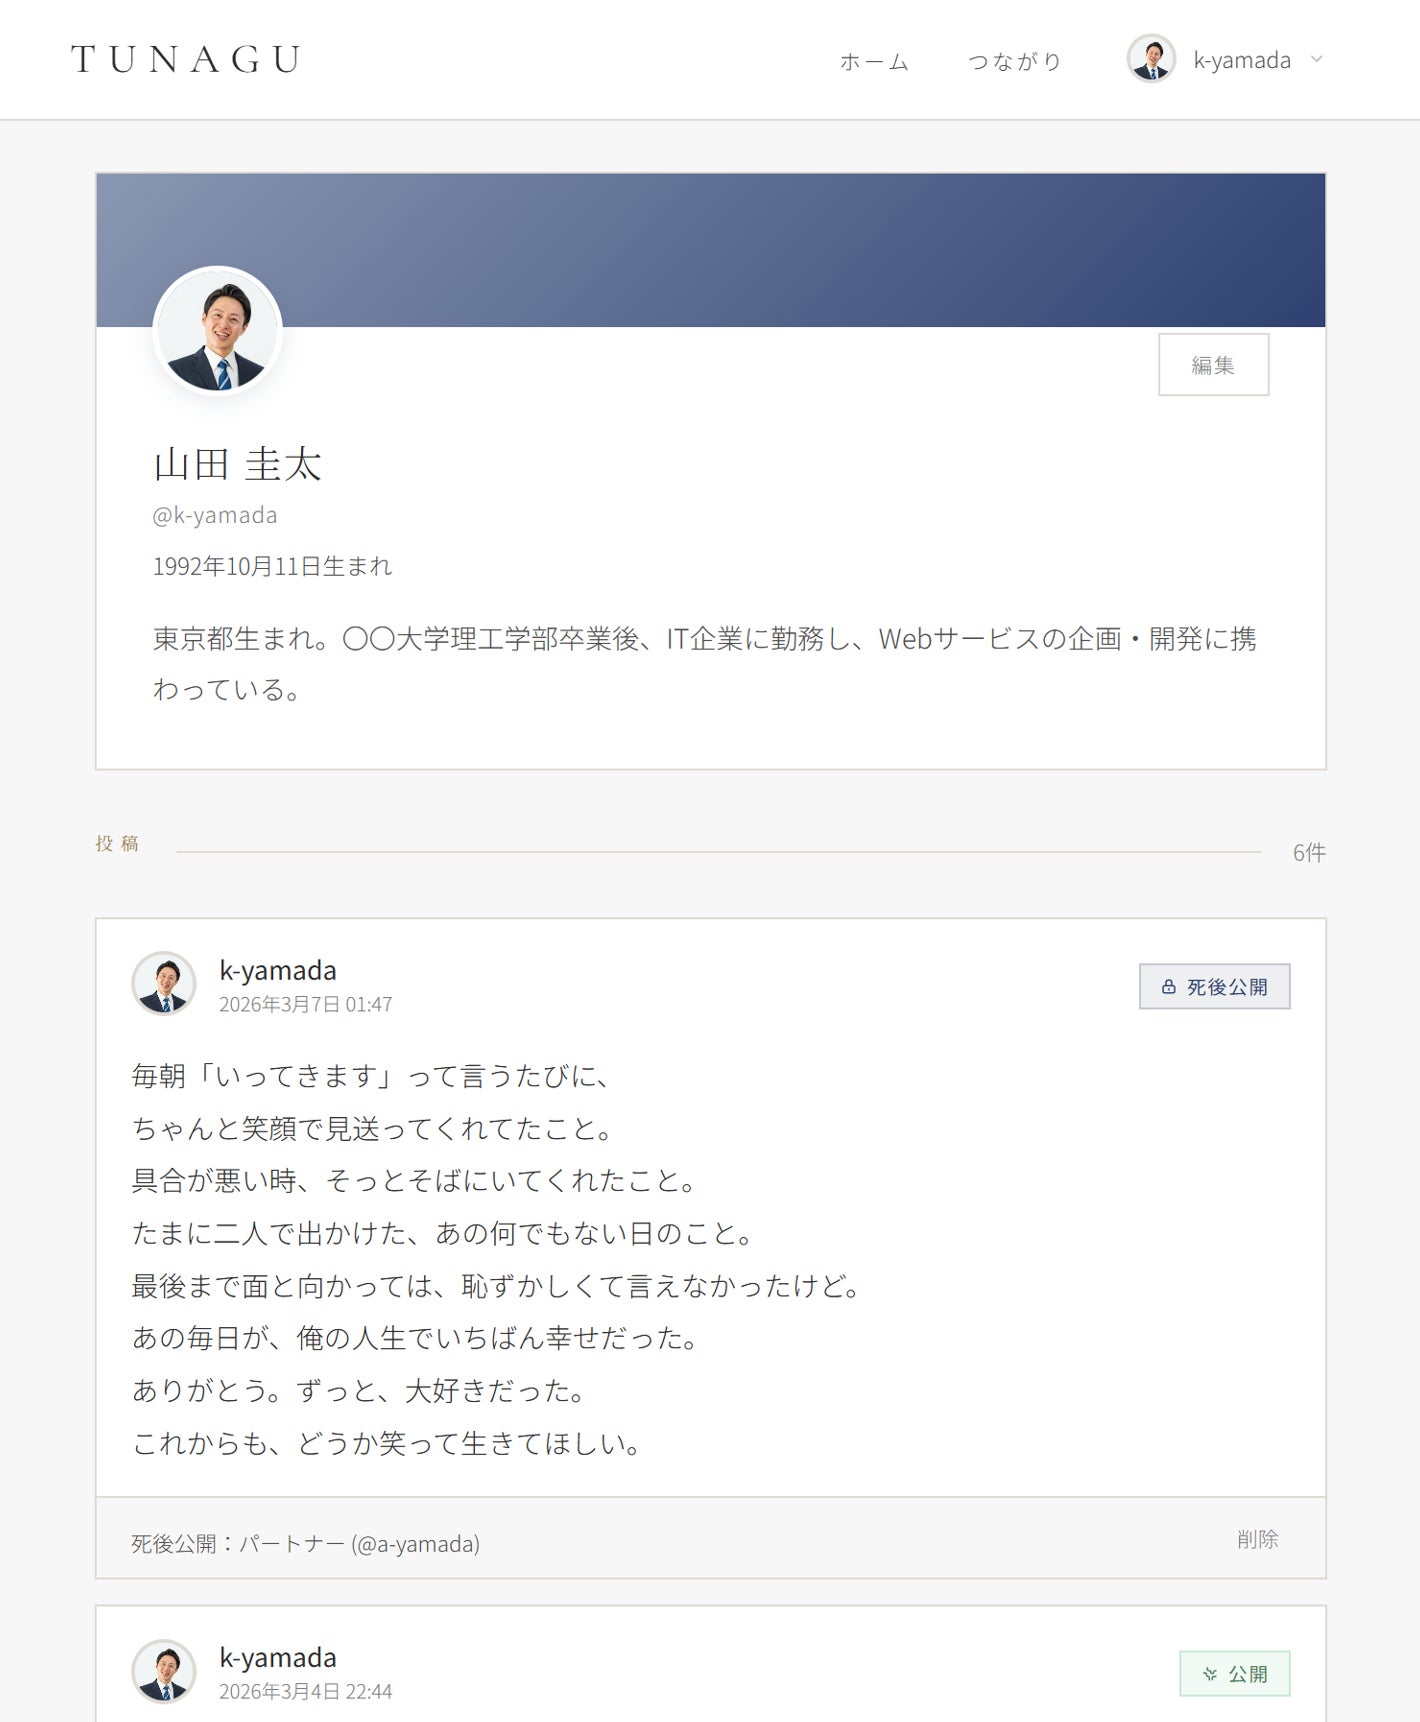Open the つながり menu item
1420x1722 pixels.
coord(1014,62)
